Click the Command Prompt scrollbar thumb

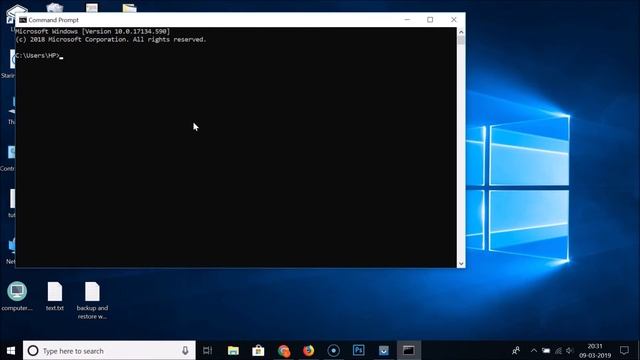click(x=461, y=40)
